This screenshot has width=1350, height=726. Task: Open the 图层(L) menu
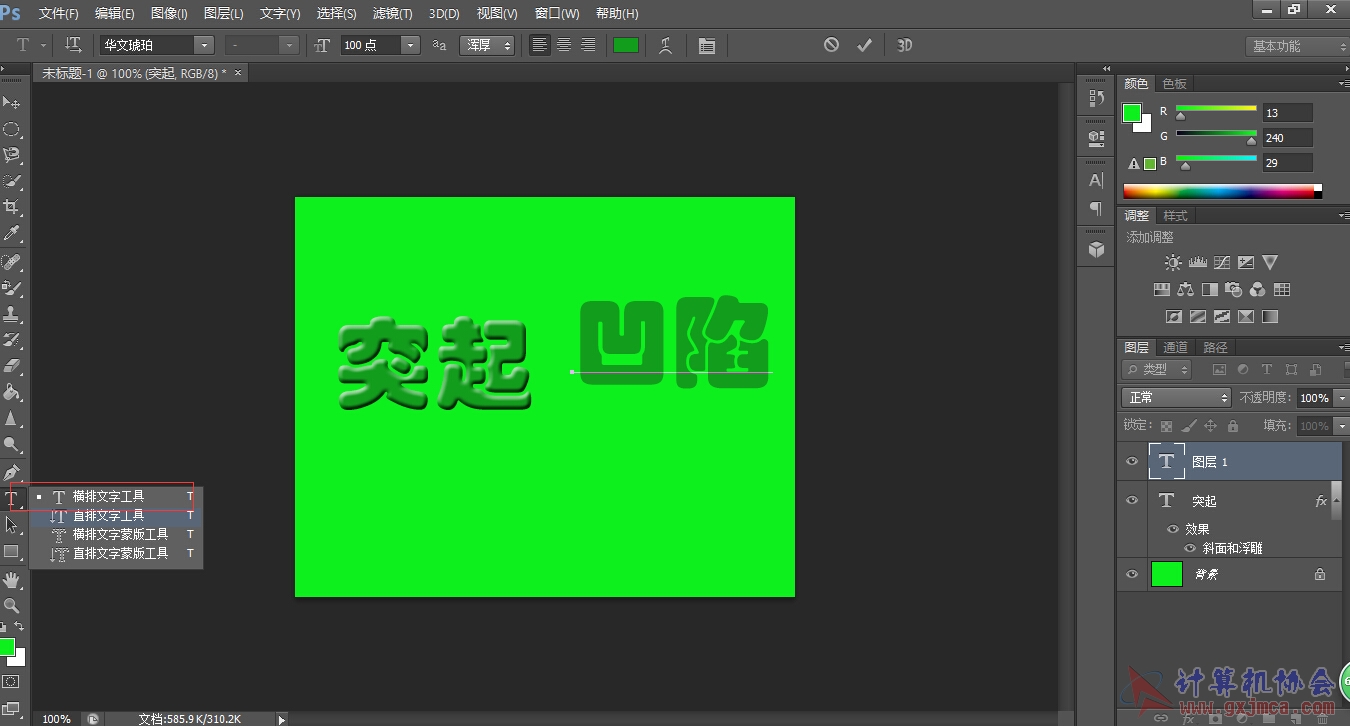[223, 13]
